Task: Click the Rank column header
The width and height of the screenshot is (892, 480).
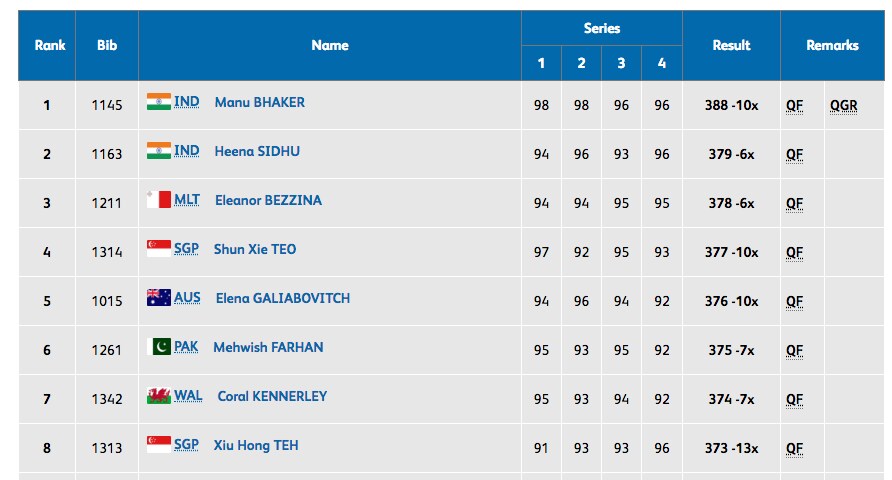Action: point(50,45)
